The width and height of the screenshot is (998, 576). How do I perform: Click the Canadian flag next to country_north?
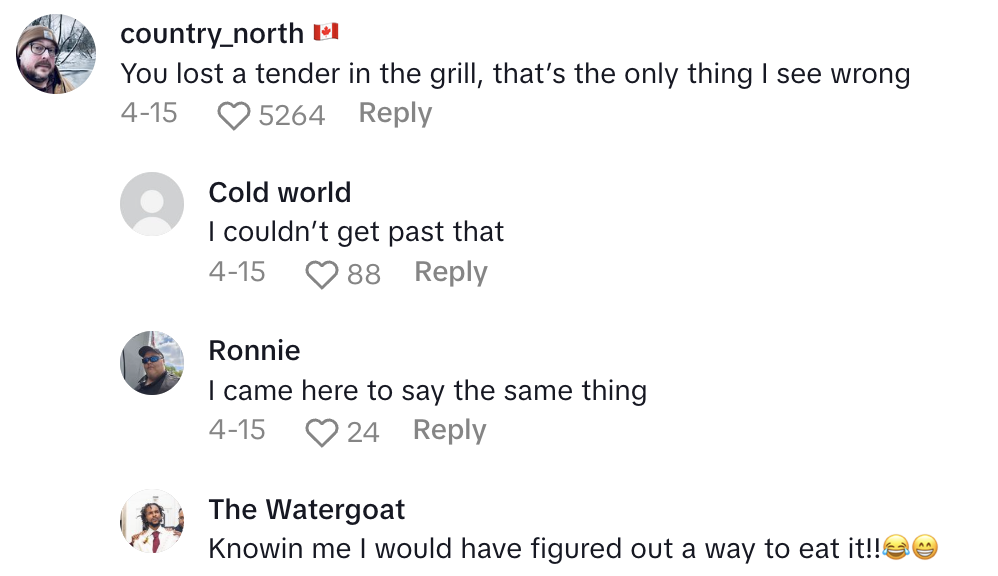326,33
